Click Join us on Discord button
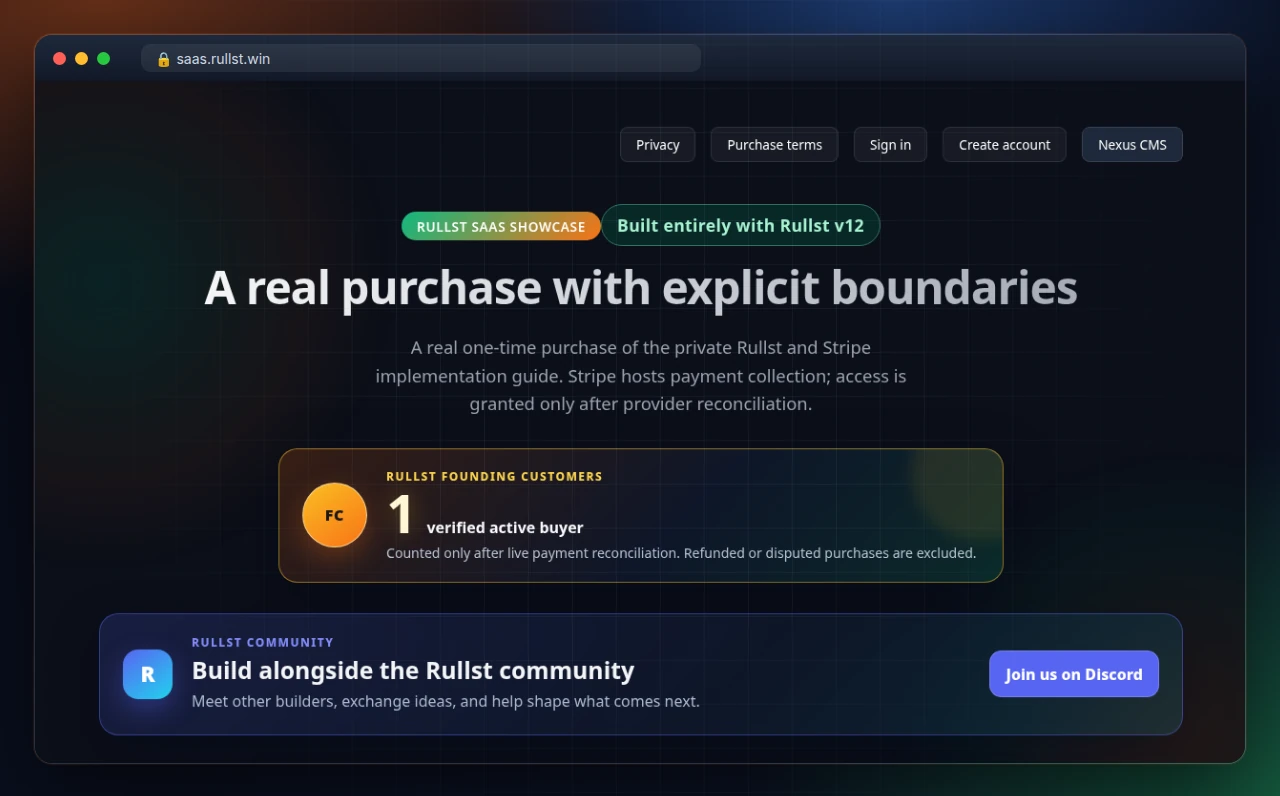Image resolution: width=1280 pixels, height=796 pixels. click(1074, 674)
